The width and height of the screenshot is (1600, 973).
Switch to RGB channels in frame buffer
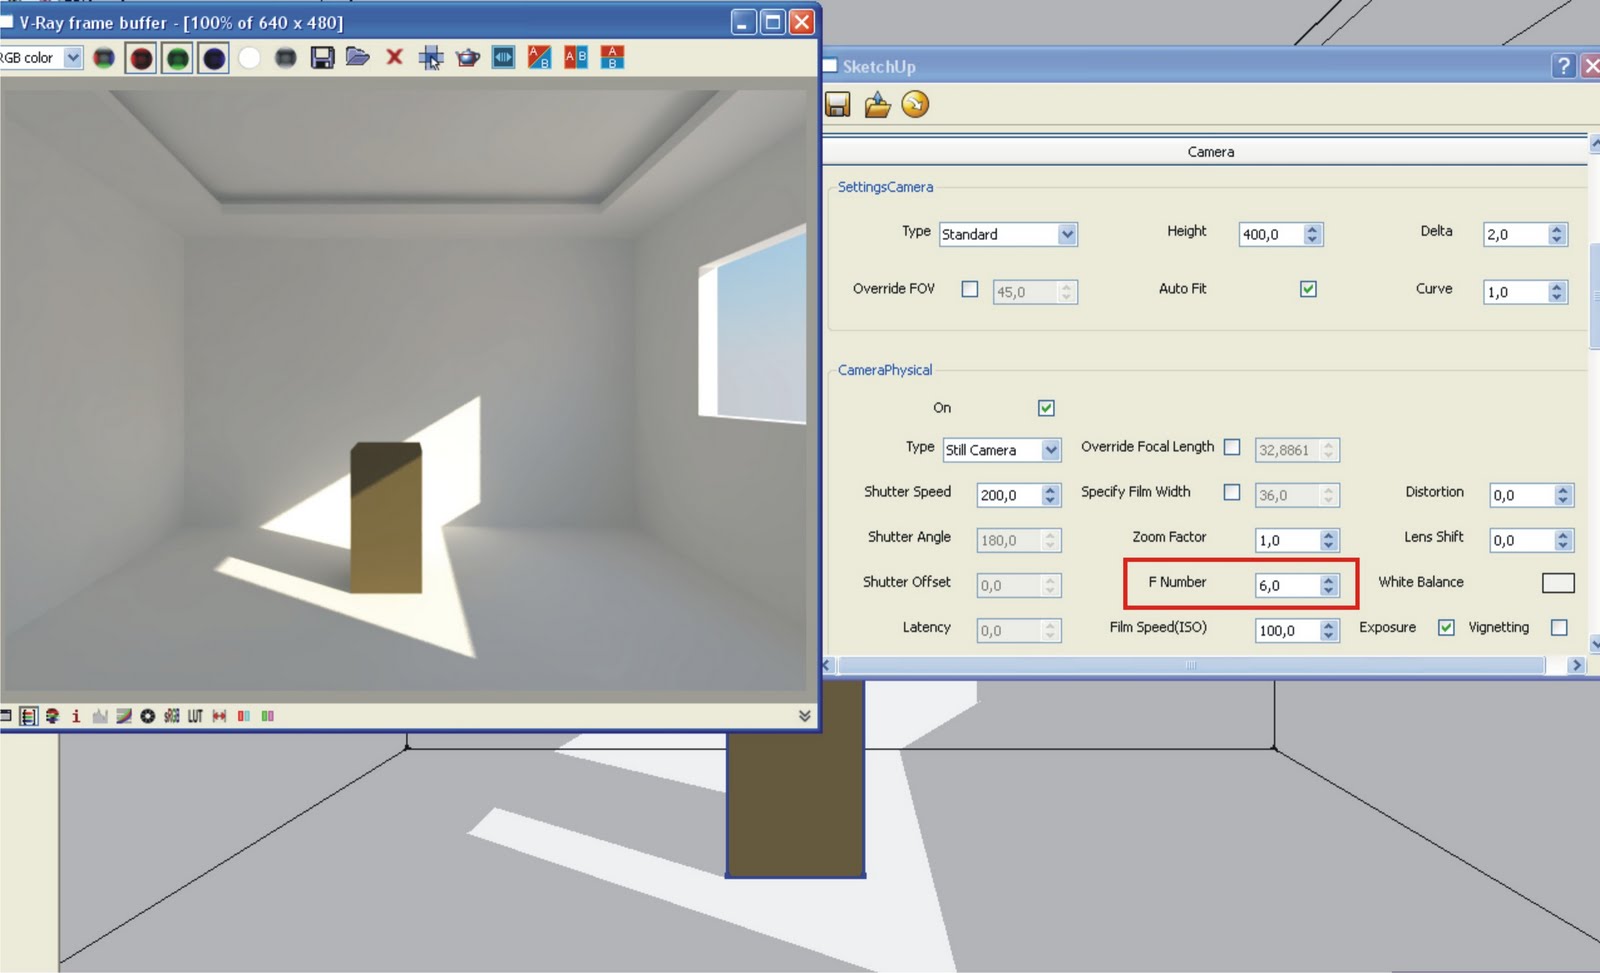(104, 58)
